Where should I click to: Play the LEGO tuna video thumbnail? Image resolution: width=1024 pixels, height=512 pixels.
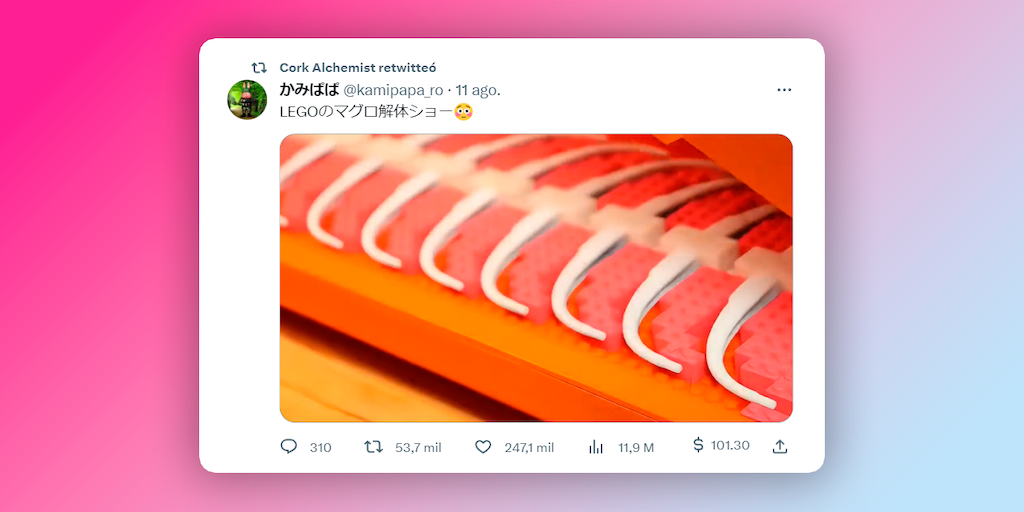pos(536,278)
